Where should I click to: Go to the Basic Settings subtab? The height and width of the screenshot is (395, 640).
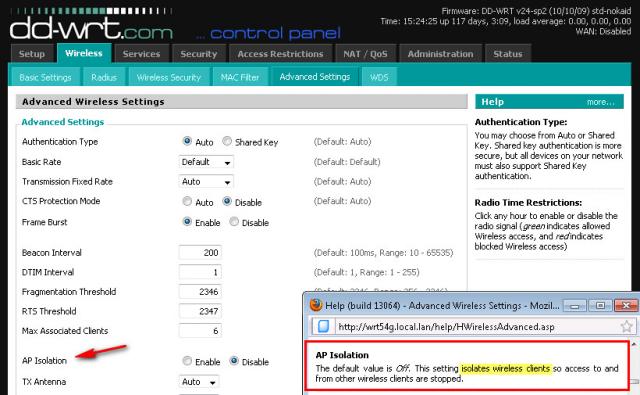click(45, 77)
